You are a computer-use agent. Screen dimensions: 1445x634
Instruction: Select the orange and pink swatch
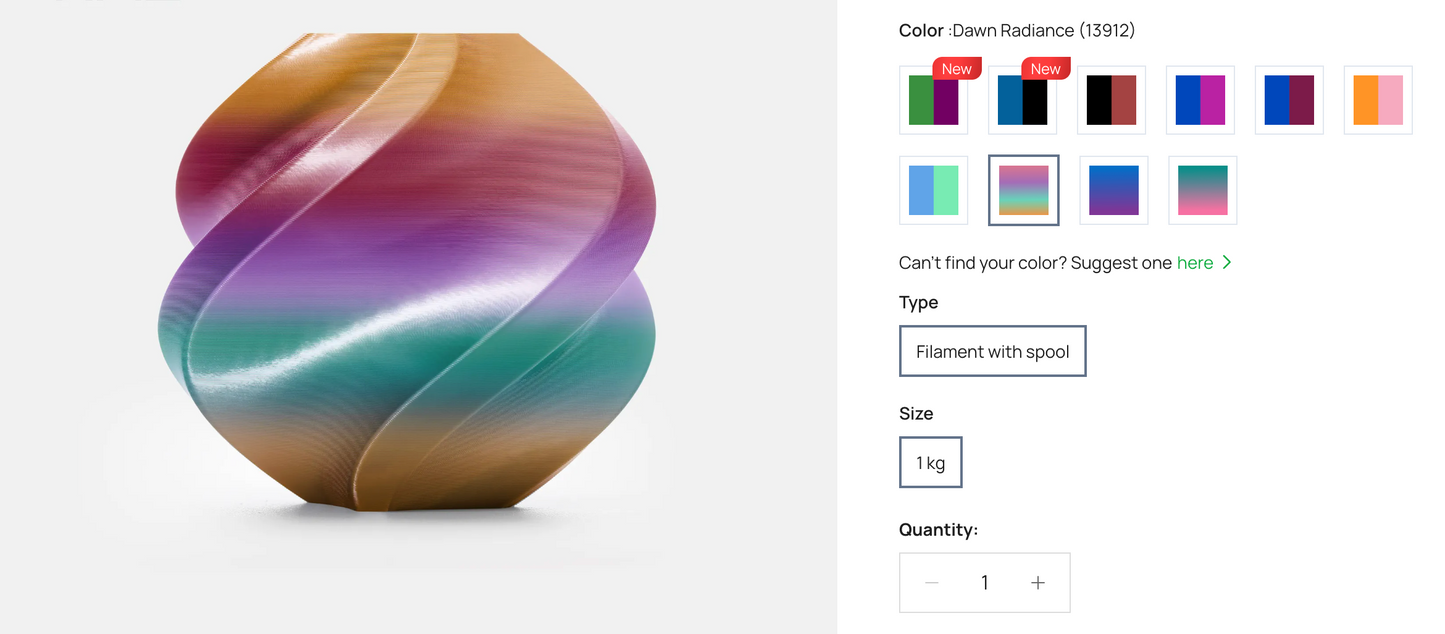pyautogui.click(x=1378, y=100)
